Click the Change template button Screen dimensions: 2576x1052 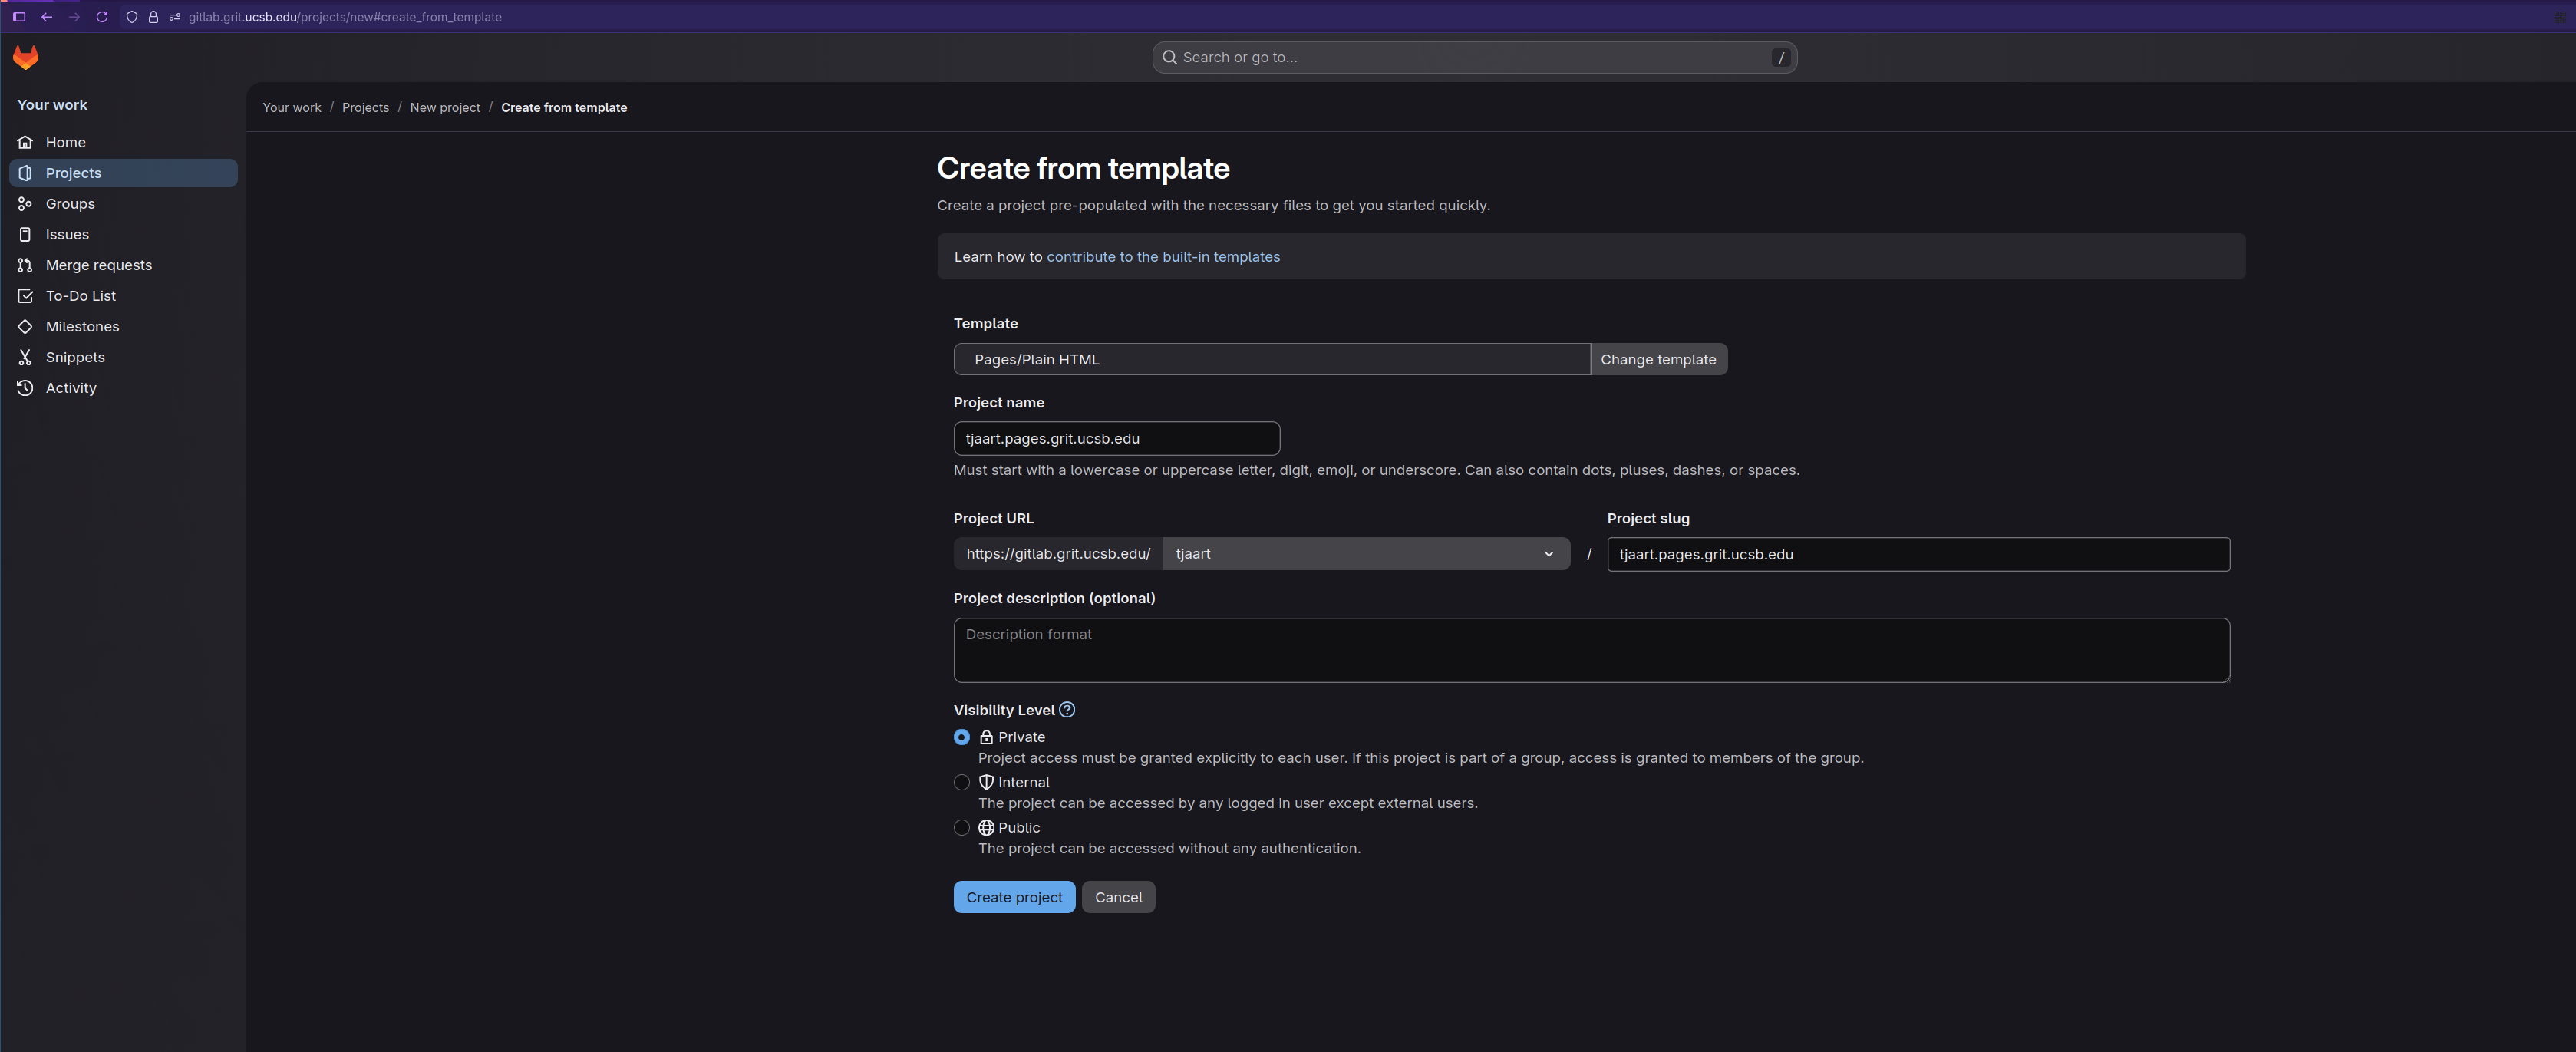coord(1657,360)
